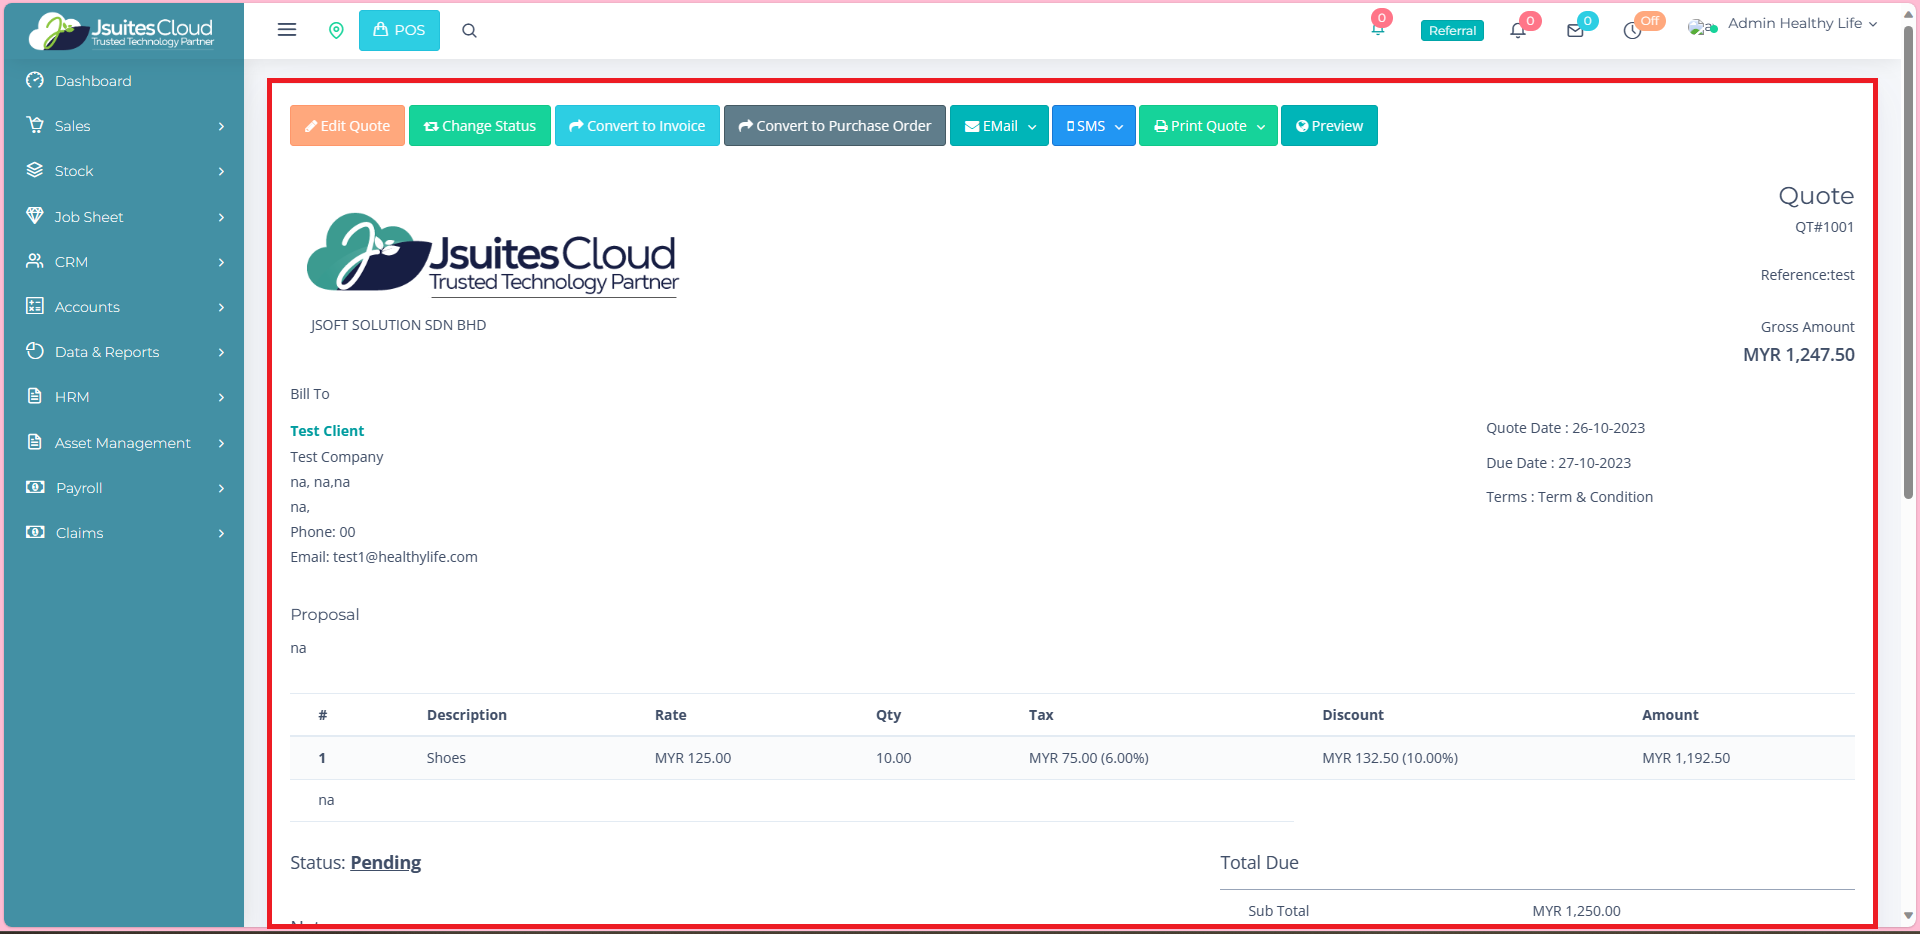Image resolution: width=1920 pixels, height=934 pixels.
Task: Click the hamburger menu icon
Action: click(287, 30)
